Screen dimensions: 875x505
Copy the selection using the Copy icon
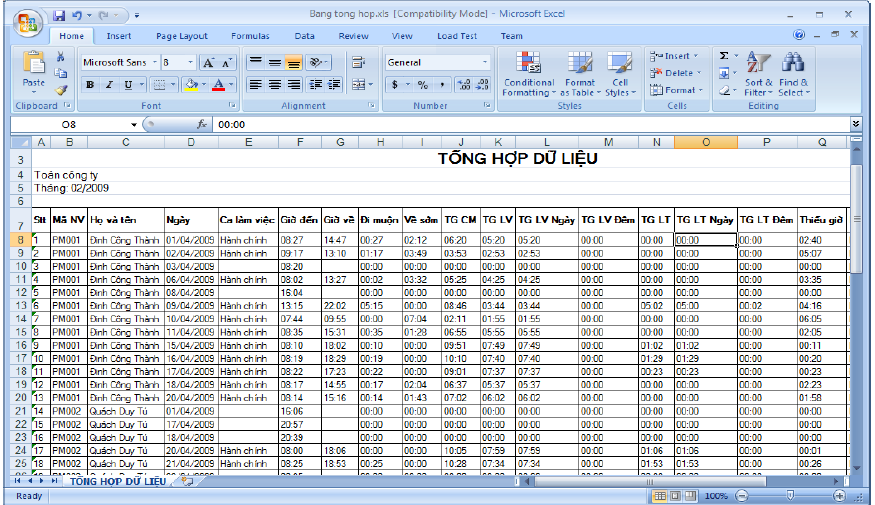pyautogui.click(x=61, y=73)
